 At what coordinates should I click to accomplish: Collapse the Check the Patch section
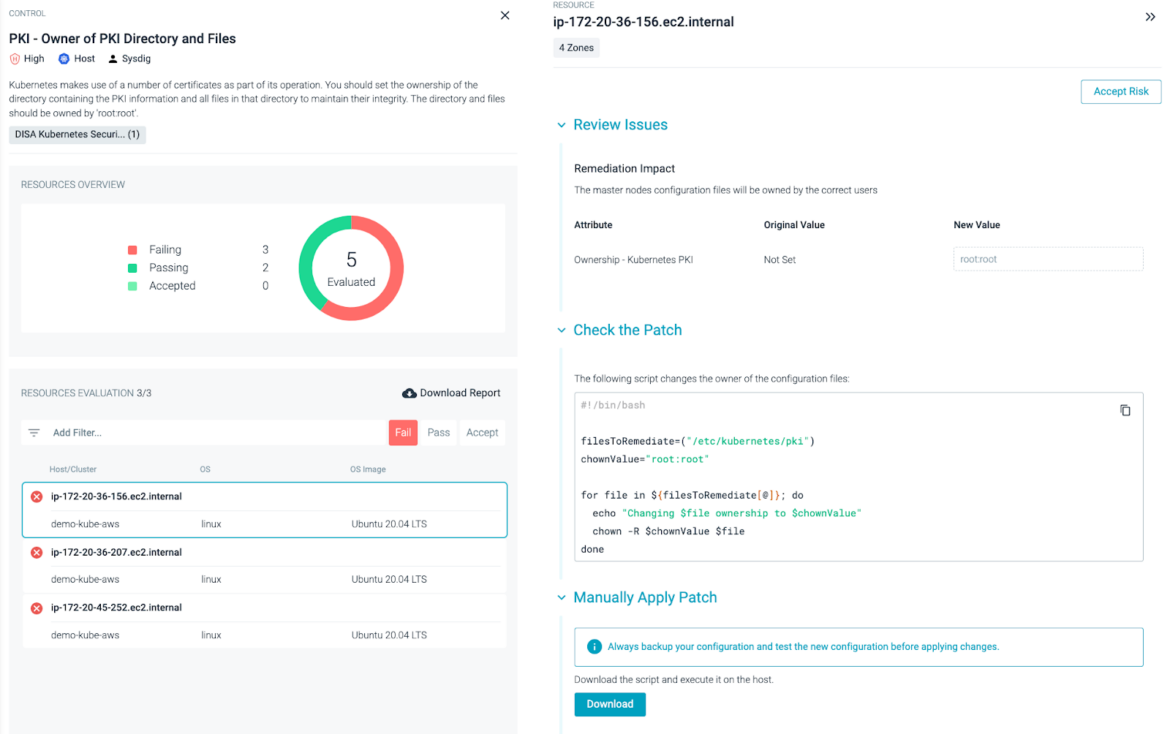pos(561,330)
